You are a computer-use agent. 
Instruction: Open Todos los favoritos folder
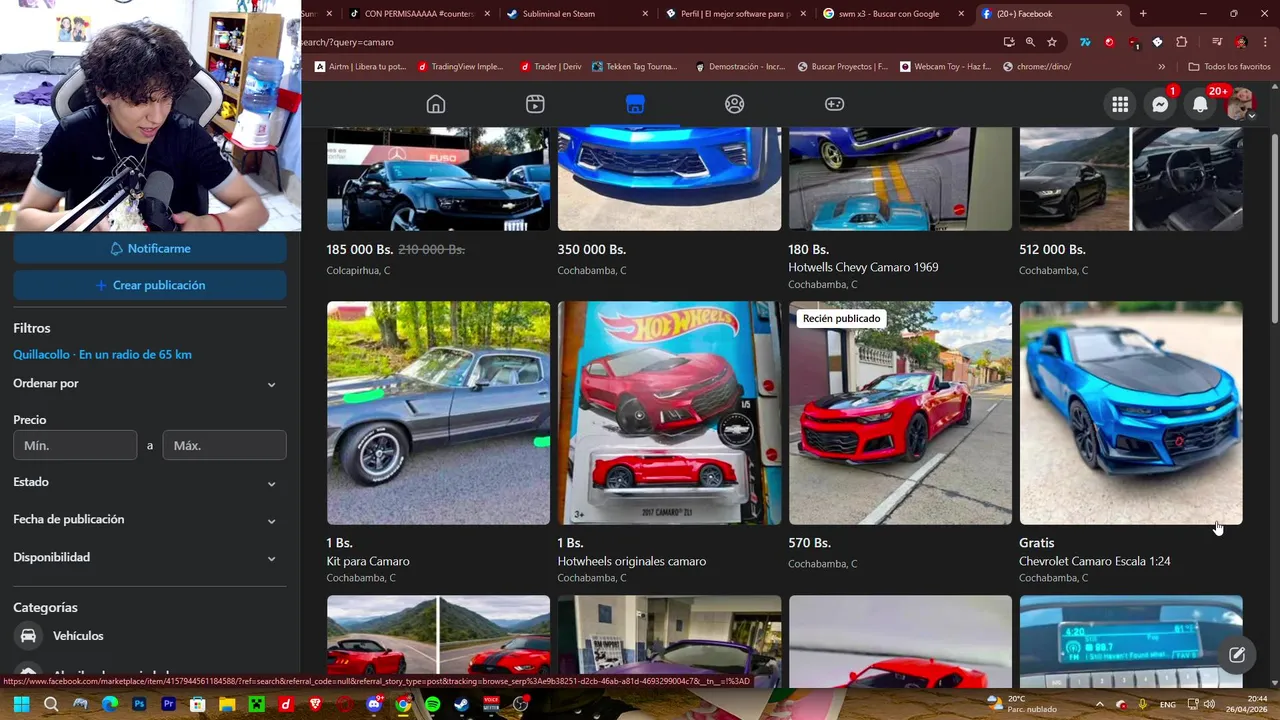point(1229,67)
